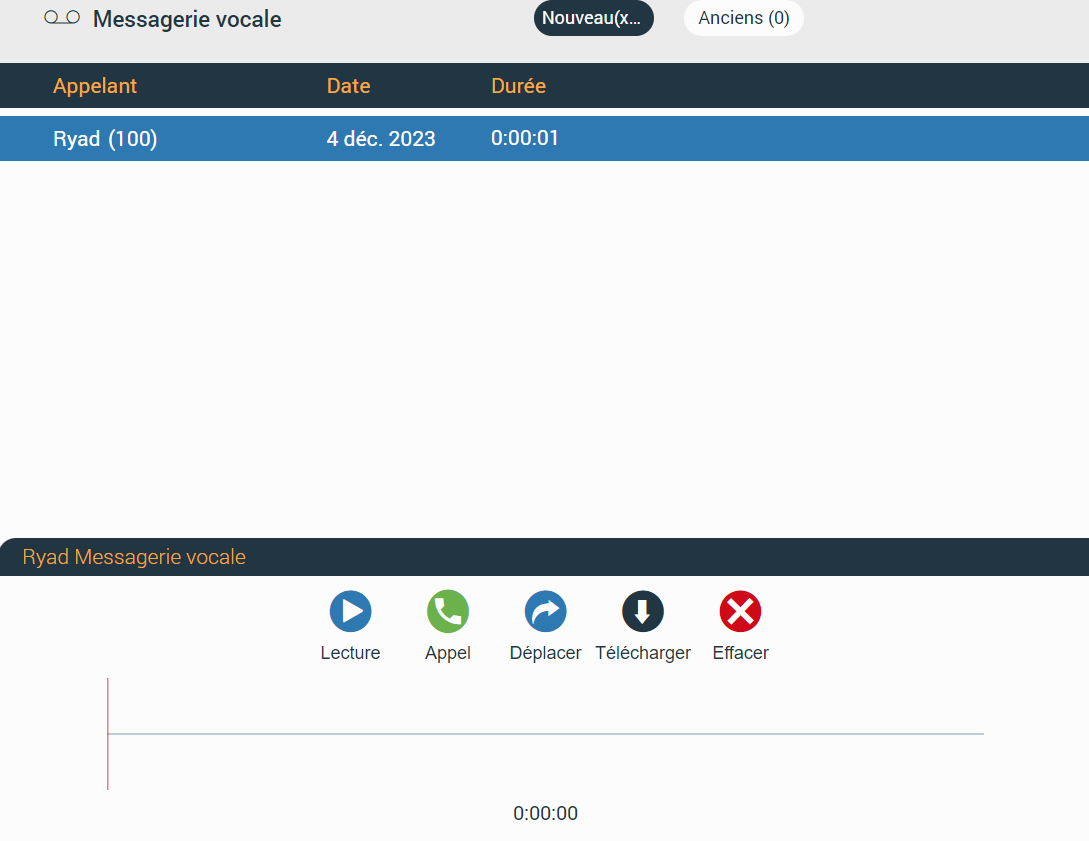Click the Messagerie vocale page title
The image size is (1089, 841).
(187, 19)
